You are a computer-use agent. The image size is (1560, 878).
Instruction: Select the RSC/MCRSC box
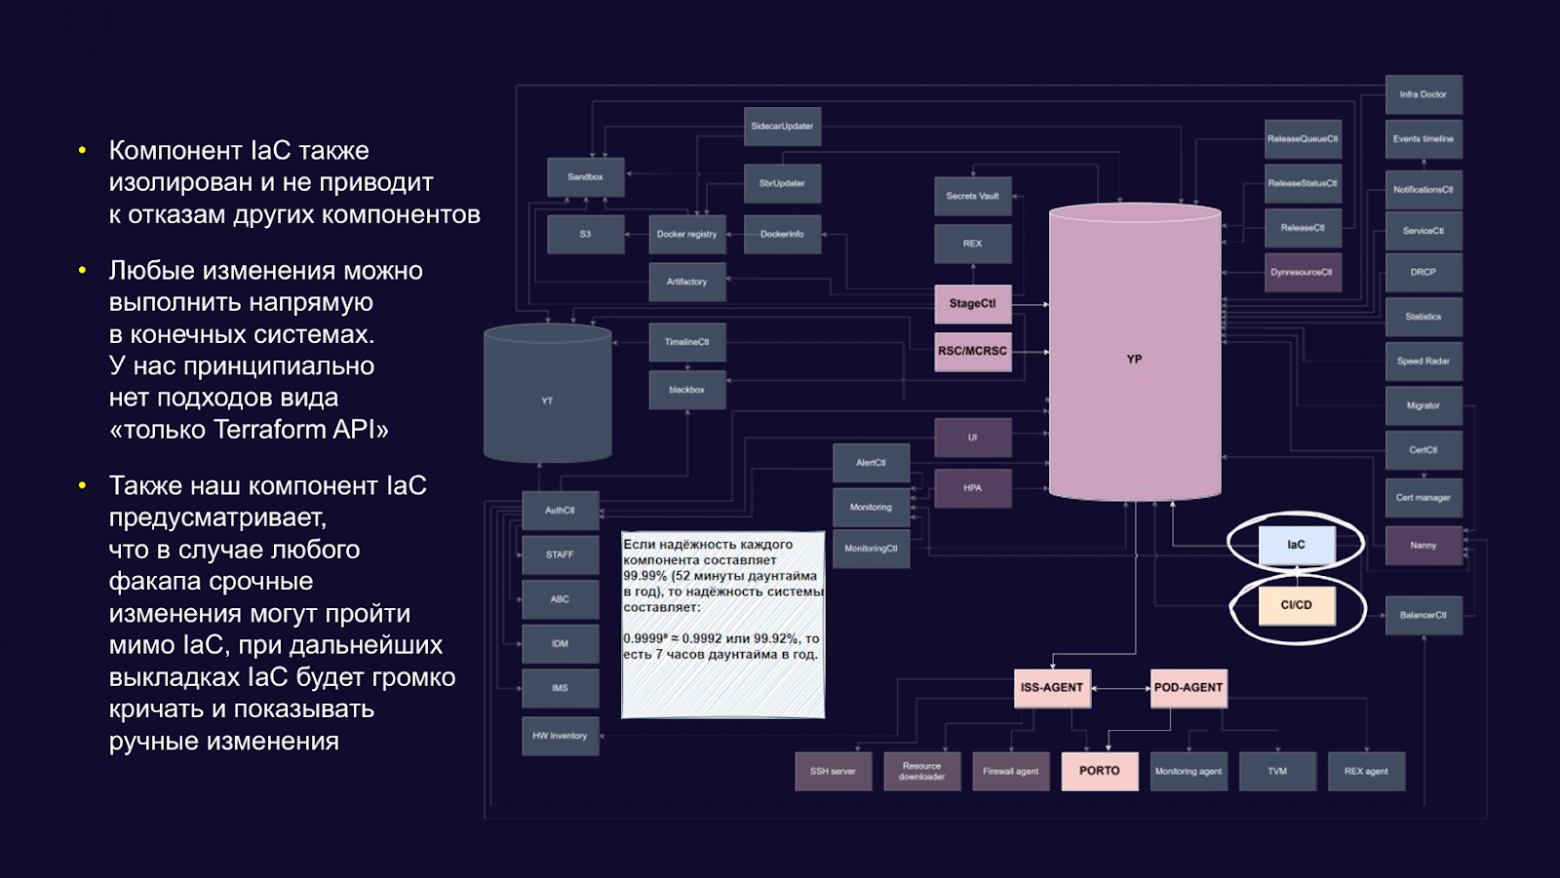click(973, 352)
